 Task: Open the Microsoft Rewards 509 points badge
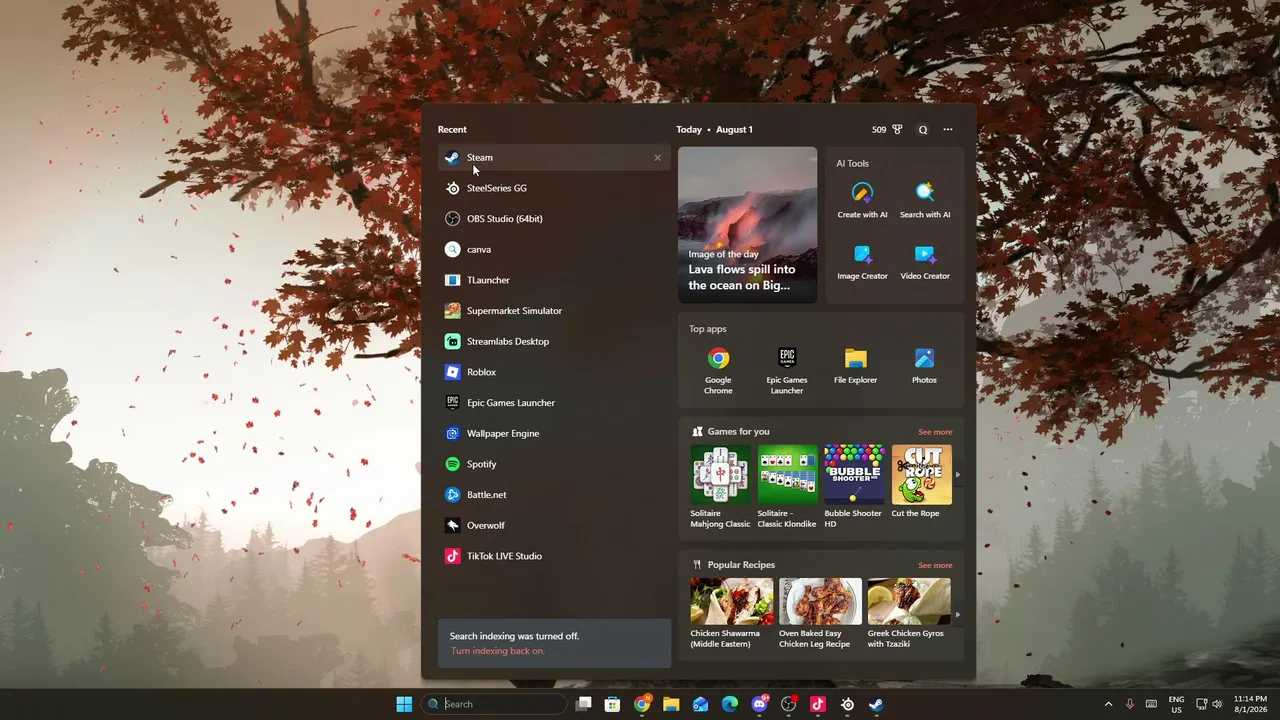click(887, 130)
